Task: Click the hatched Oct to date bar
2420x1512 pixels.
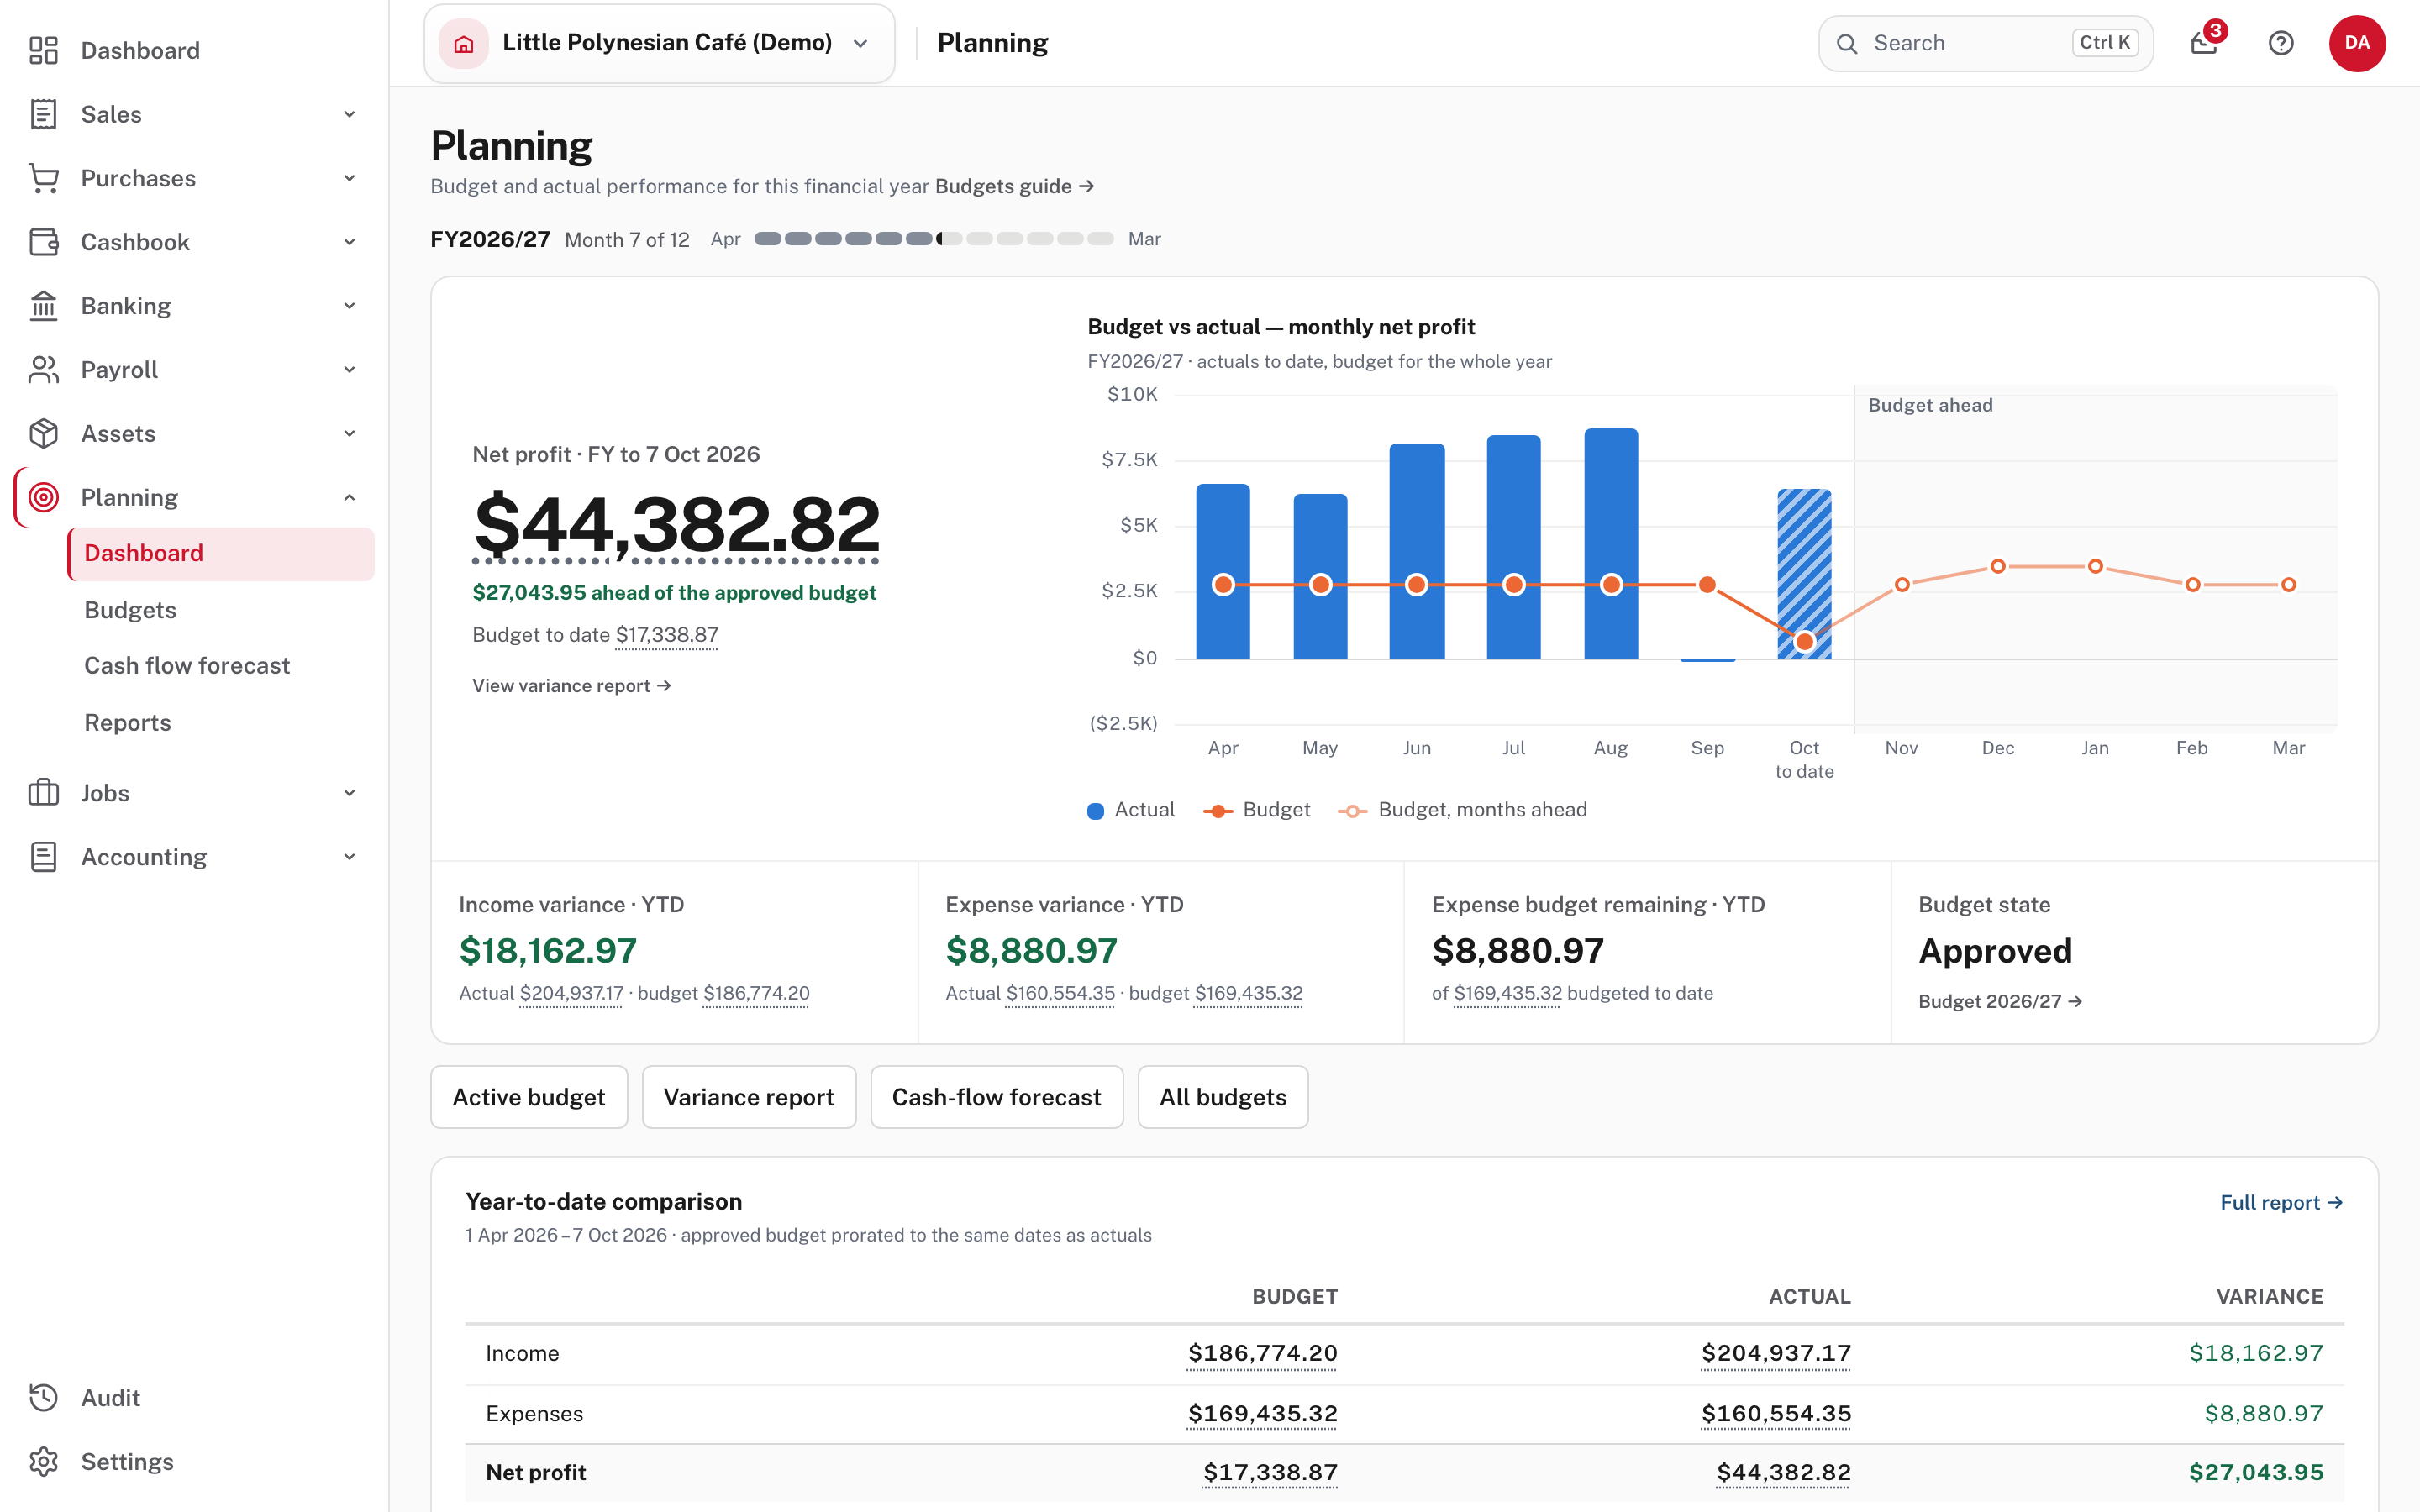Action: [x=1804, y=573]
